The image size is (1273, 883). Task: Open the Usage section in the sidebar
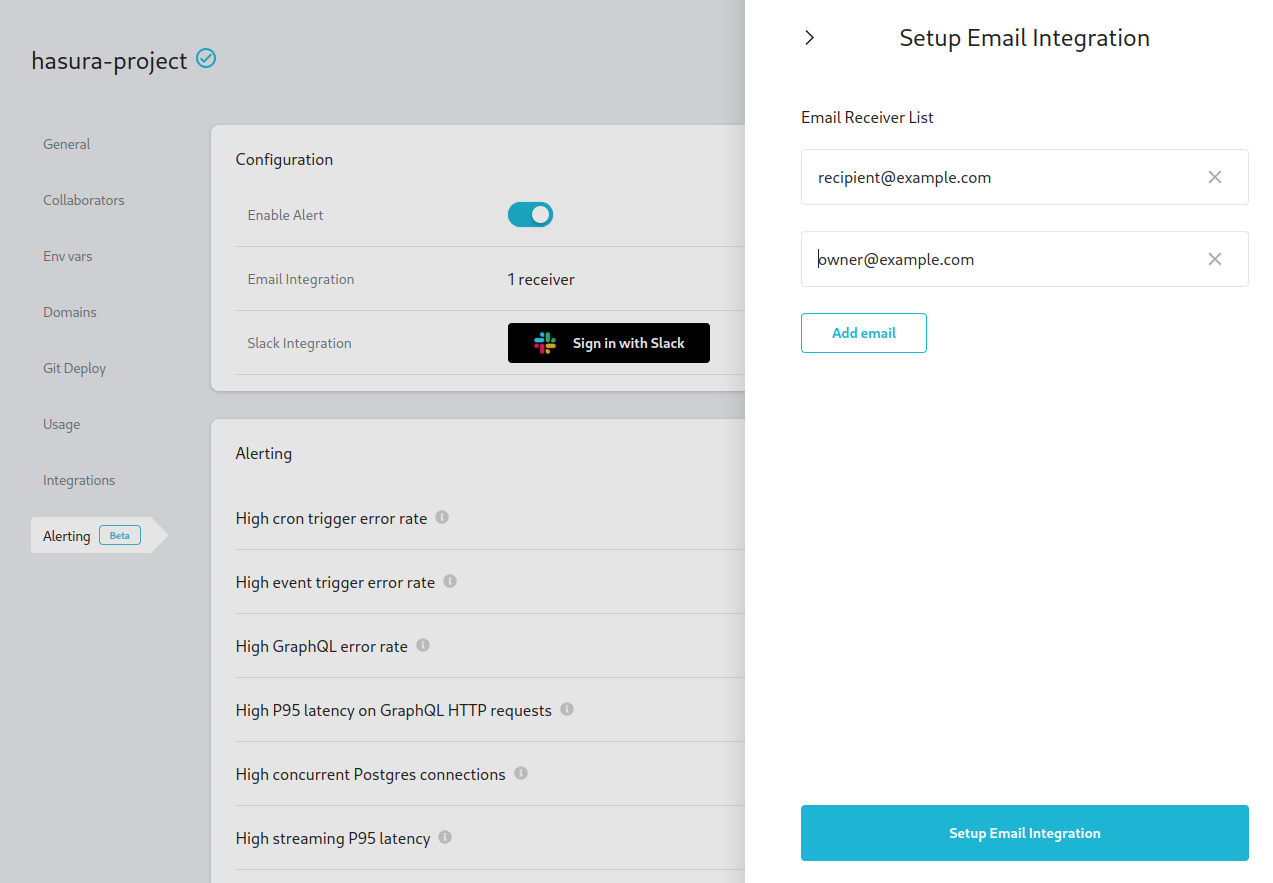61,424
